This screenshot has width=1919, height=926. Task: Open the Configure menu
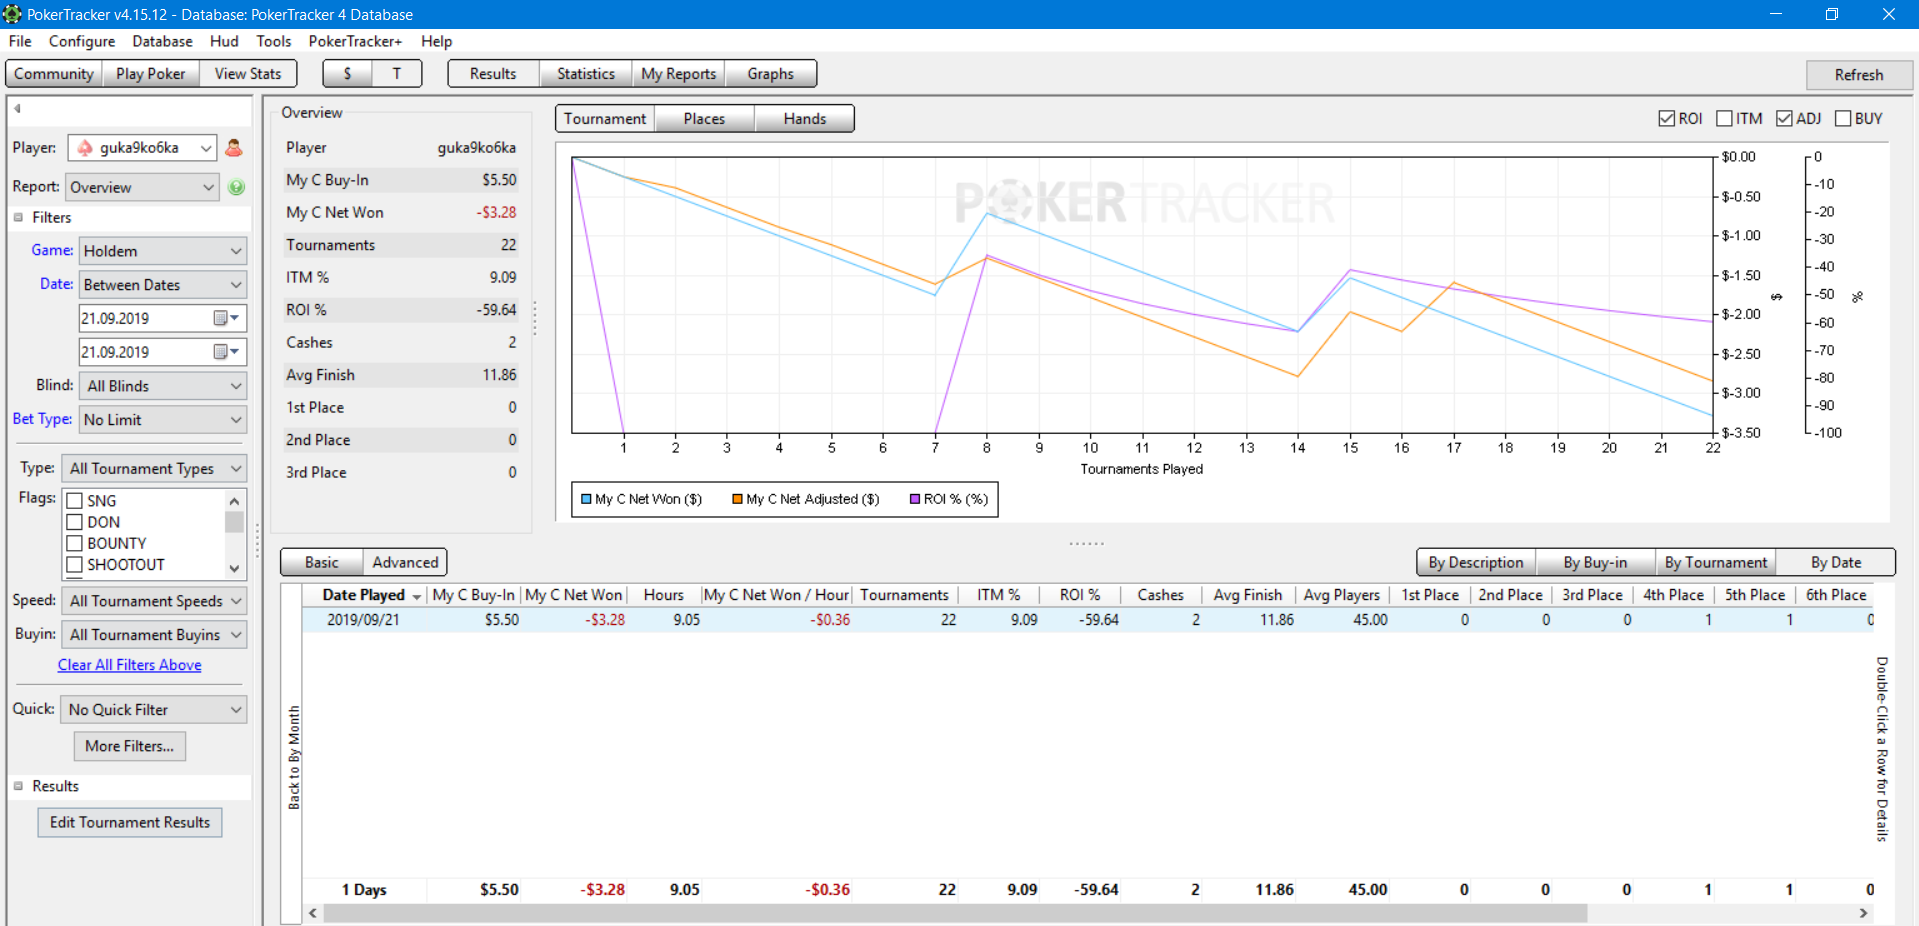82,41
